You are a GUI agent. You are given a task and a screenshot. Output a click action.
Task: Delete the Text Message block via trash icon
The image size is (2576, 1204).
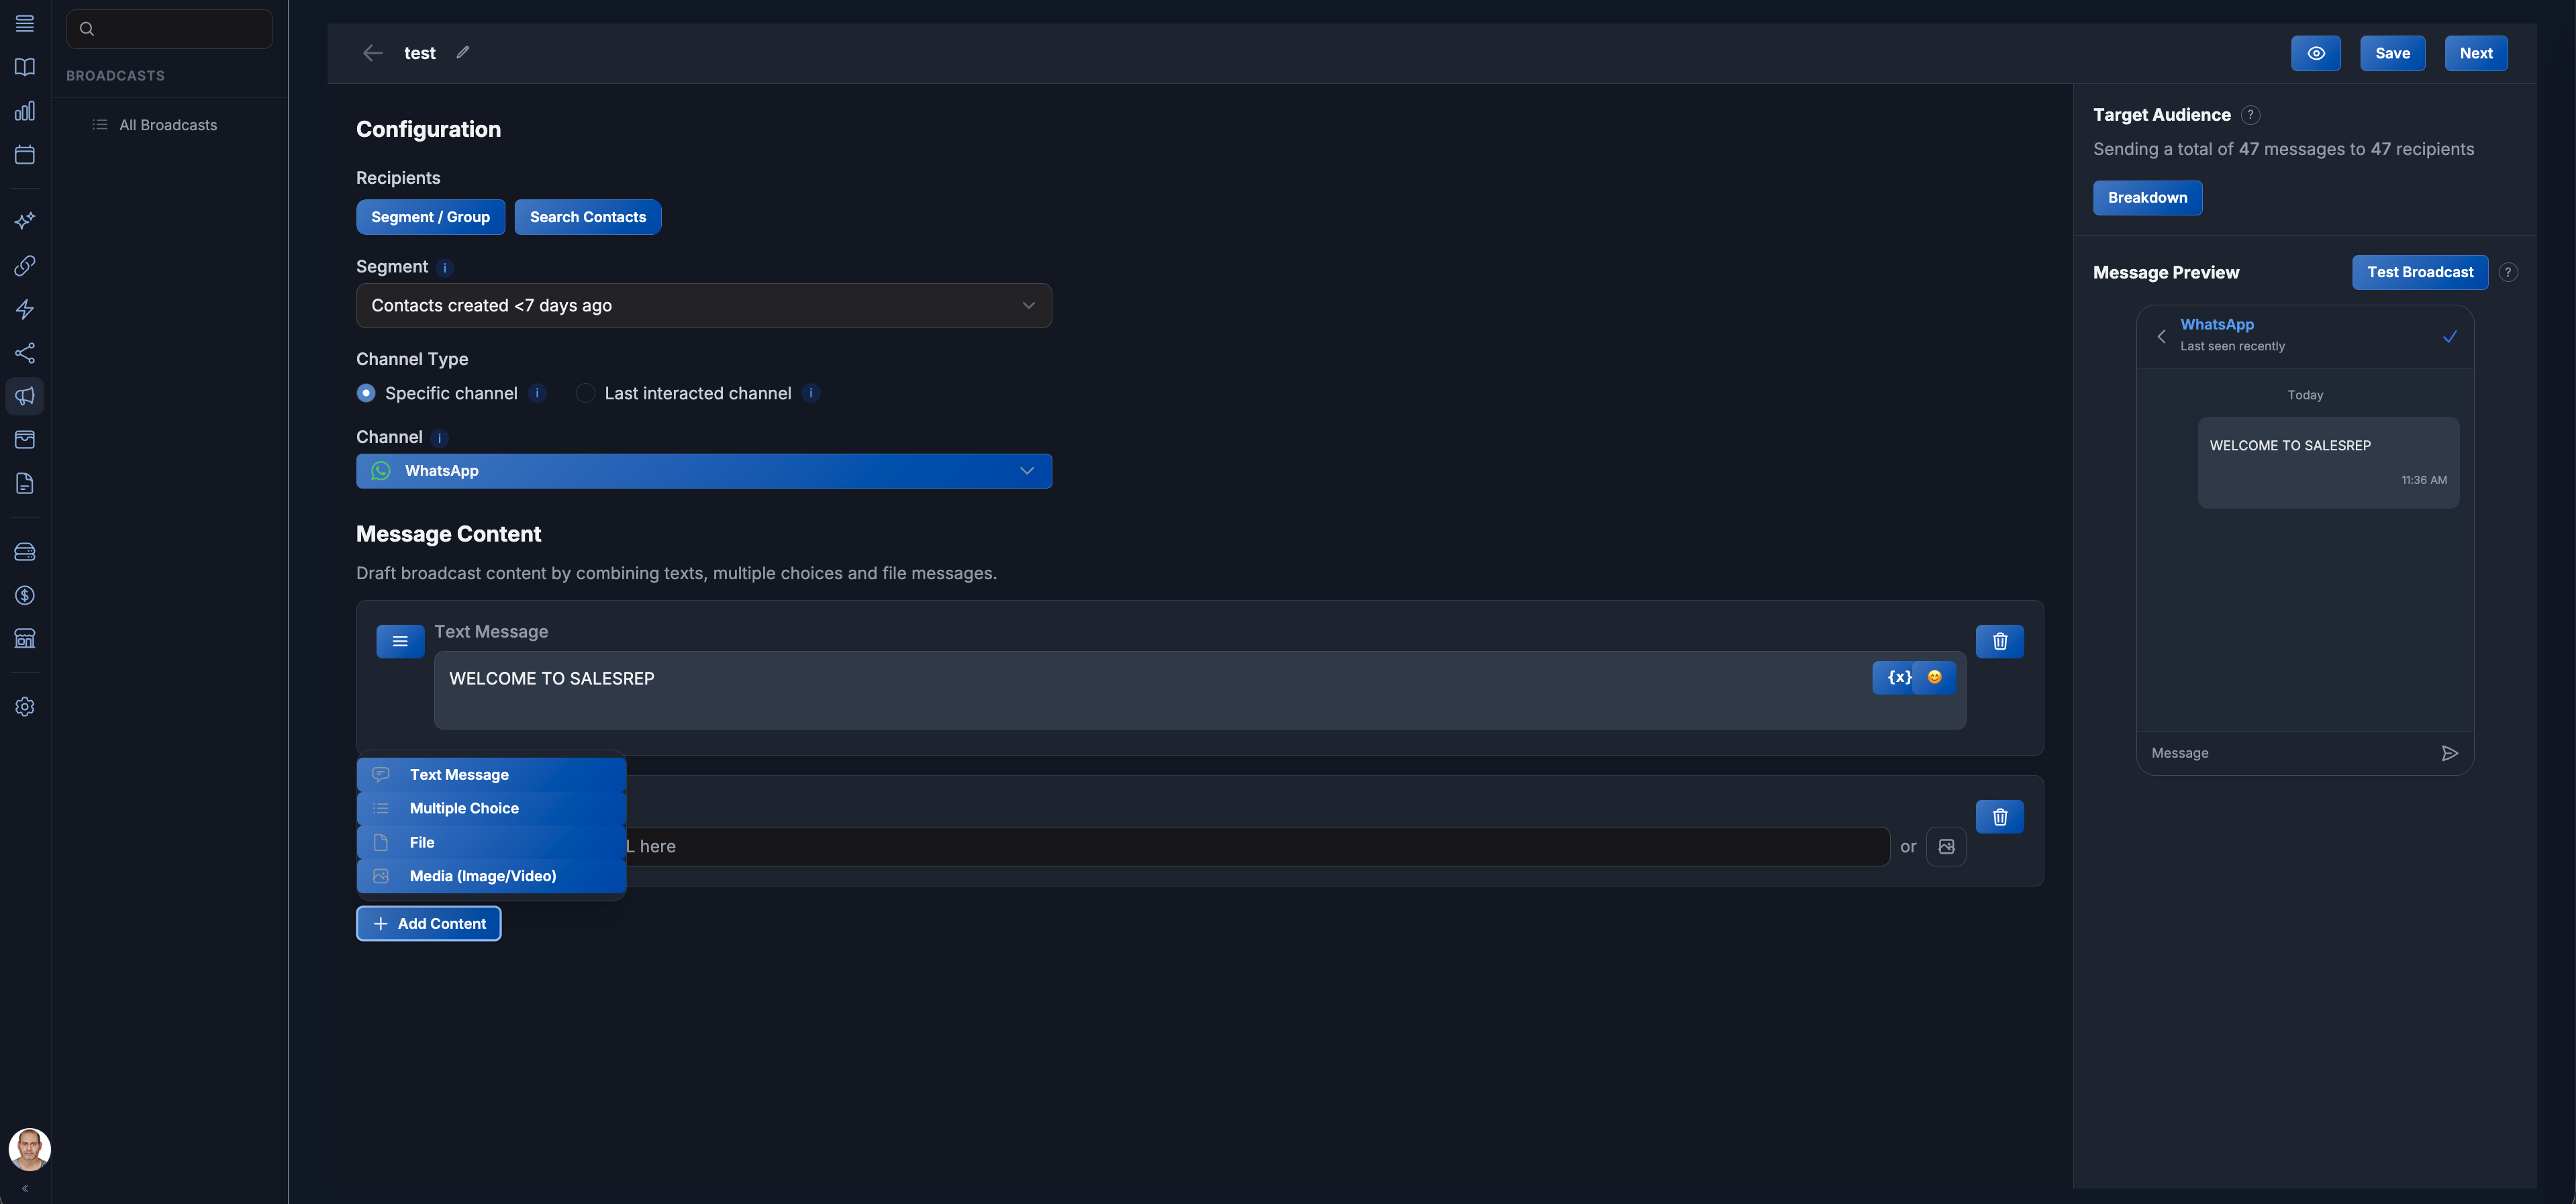tap(2000, 641)
